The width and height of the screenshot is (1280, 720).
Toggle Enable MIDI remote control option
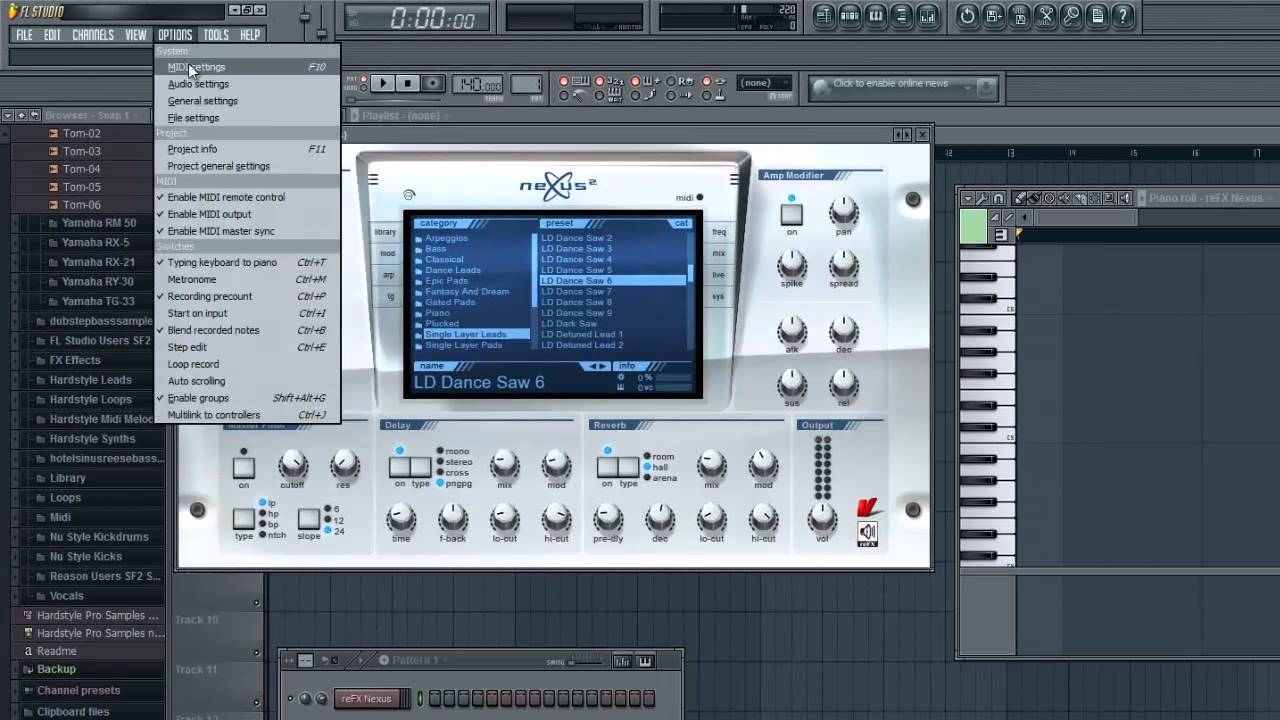click(x=226, y=197)
